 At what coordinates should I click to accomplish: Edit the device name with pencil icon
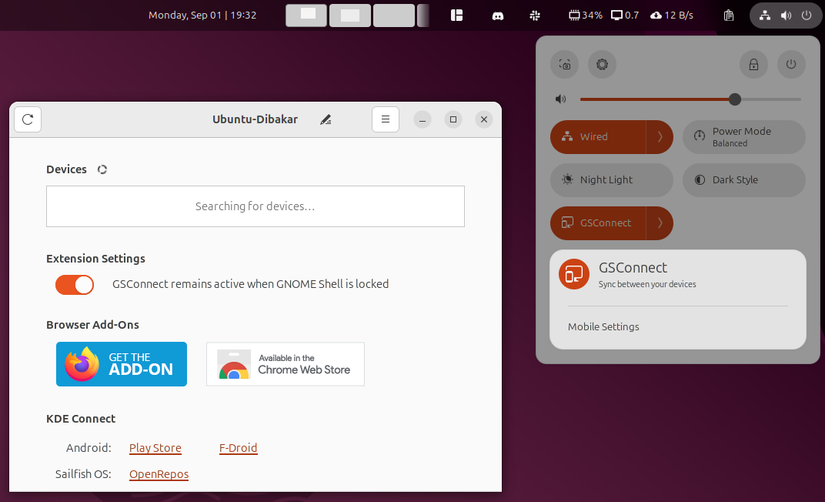point(326,119)
